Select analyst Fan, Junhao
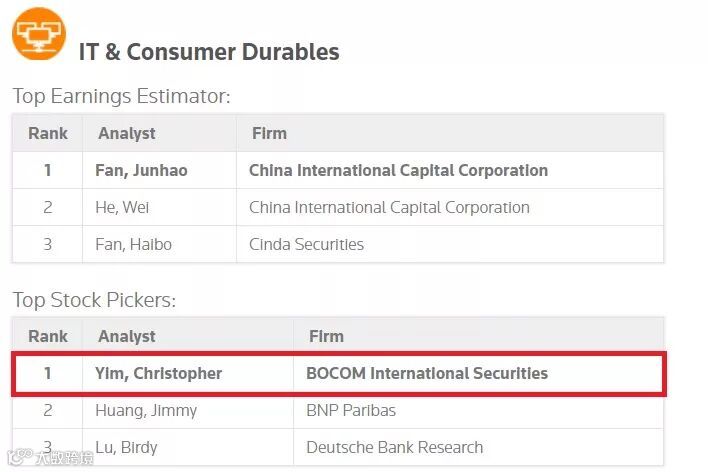Image resolution: width=708 pixels, height=472 pixels. click(x=141, y=170)
